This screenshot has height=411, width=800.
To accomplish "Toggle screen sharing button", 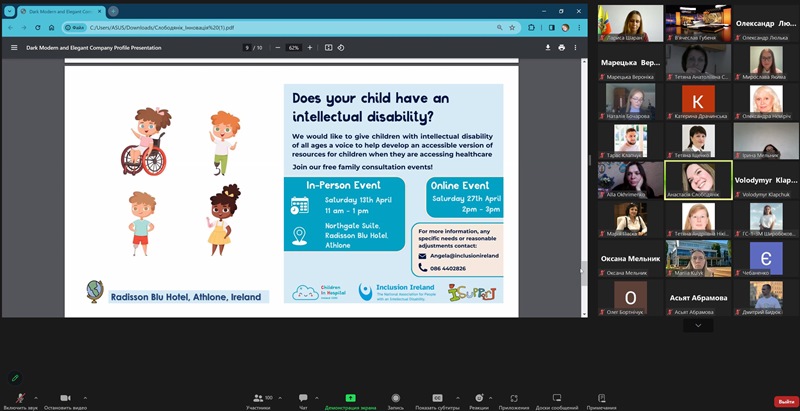I will click(x=350, y=398).
